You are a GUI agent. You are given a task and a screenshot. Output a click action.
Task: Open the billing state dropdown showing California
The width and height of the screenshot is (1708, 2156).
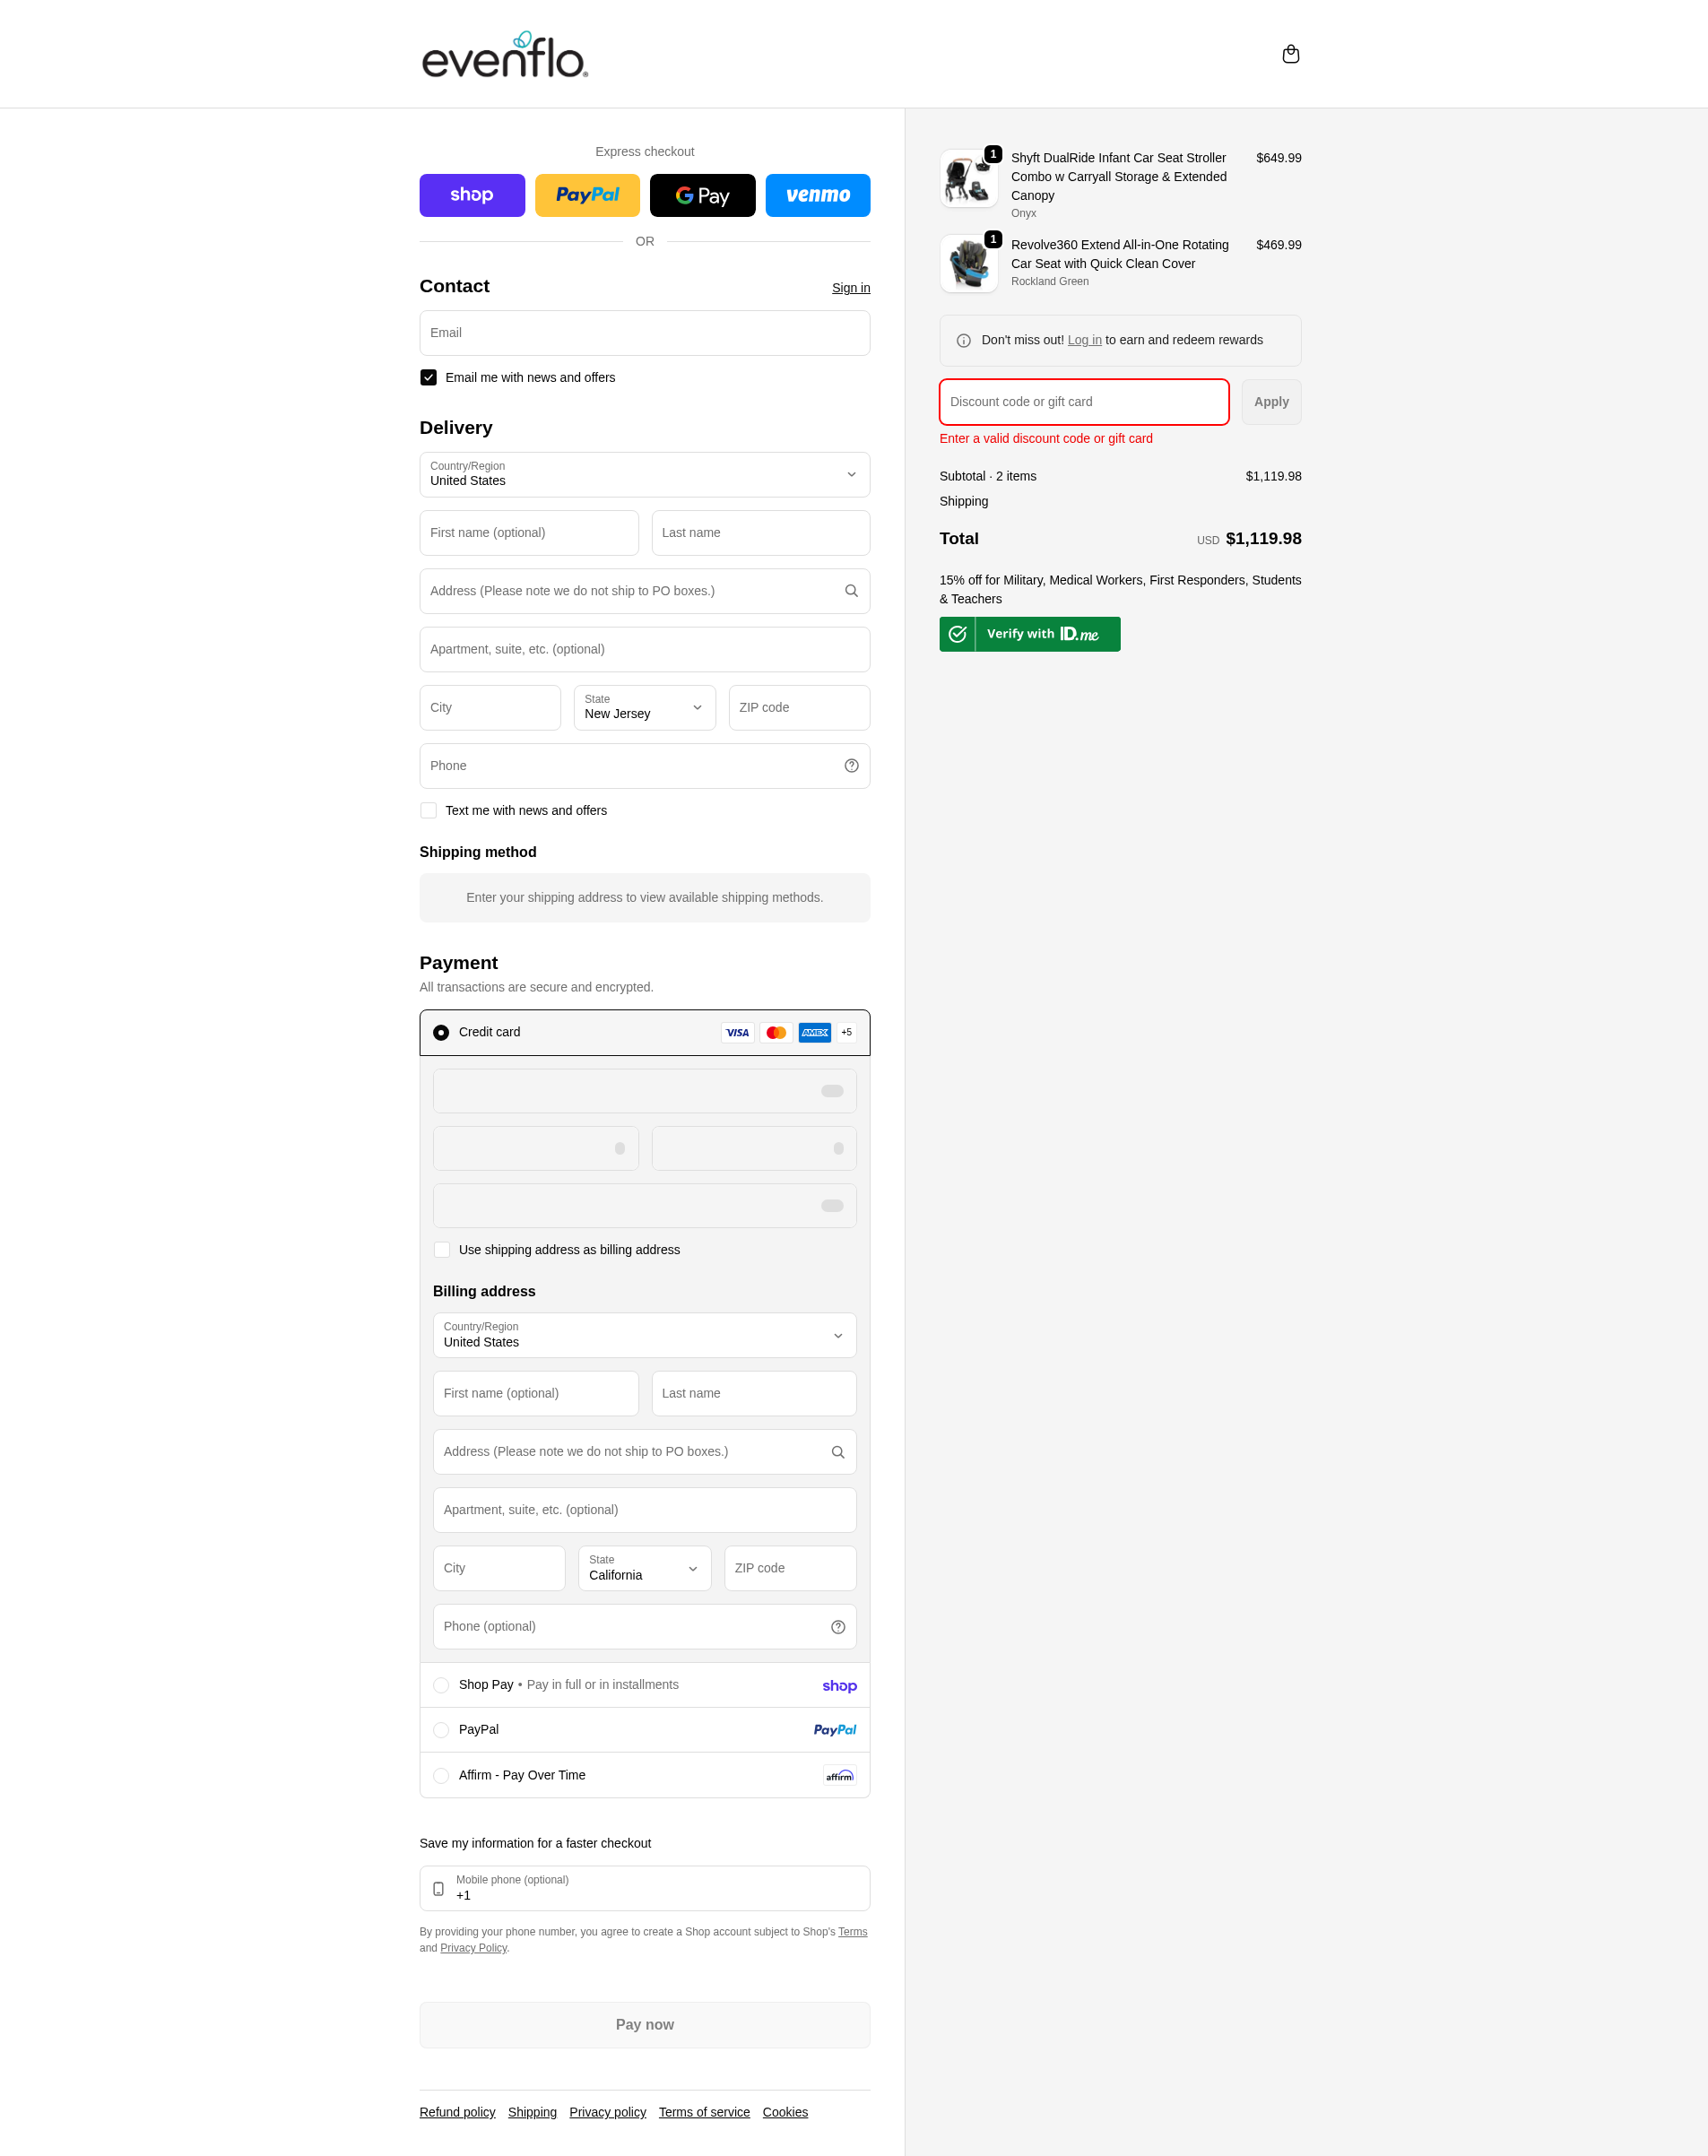point(643,1567)
